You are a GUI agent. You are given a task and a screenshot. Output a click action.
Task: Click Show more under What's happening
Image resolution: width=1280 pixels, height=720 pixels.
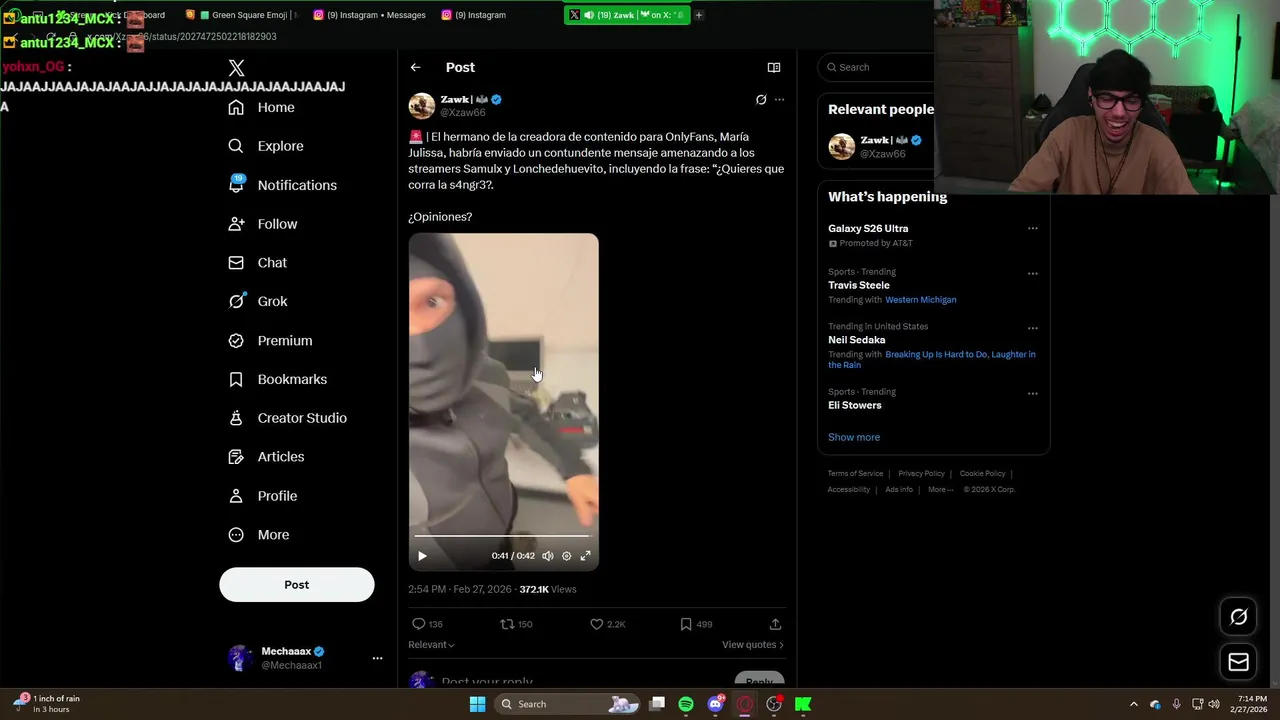tap(854, 437)
